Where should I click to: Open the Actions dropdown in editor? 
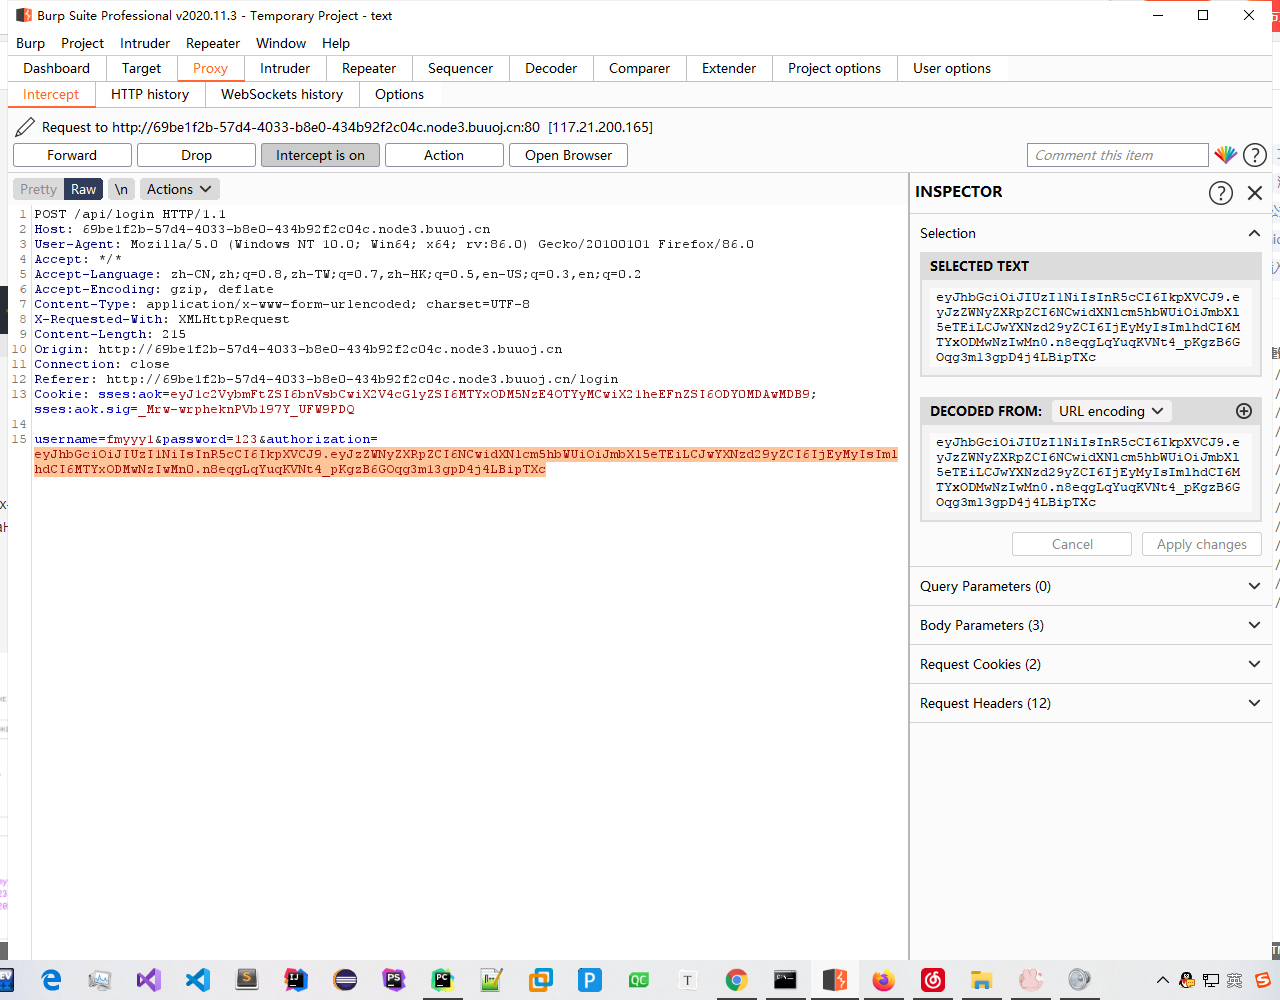point(179,189)
